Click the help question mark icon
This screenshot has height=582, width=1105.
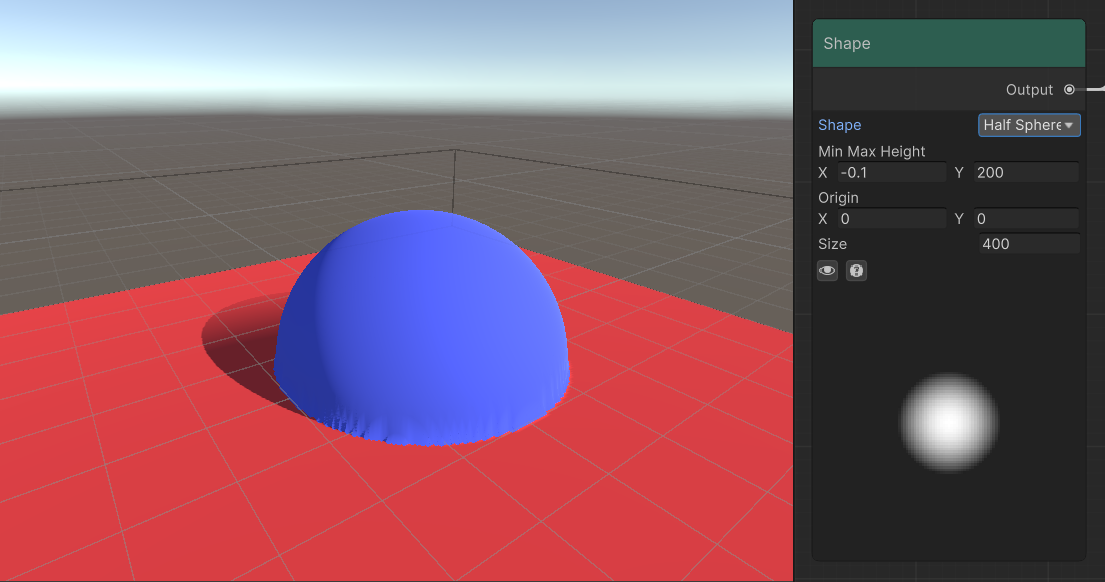[856, 271]
